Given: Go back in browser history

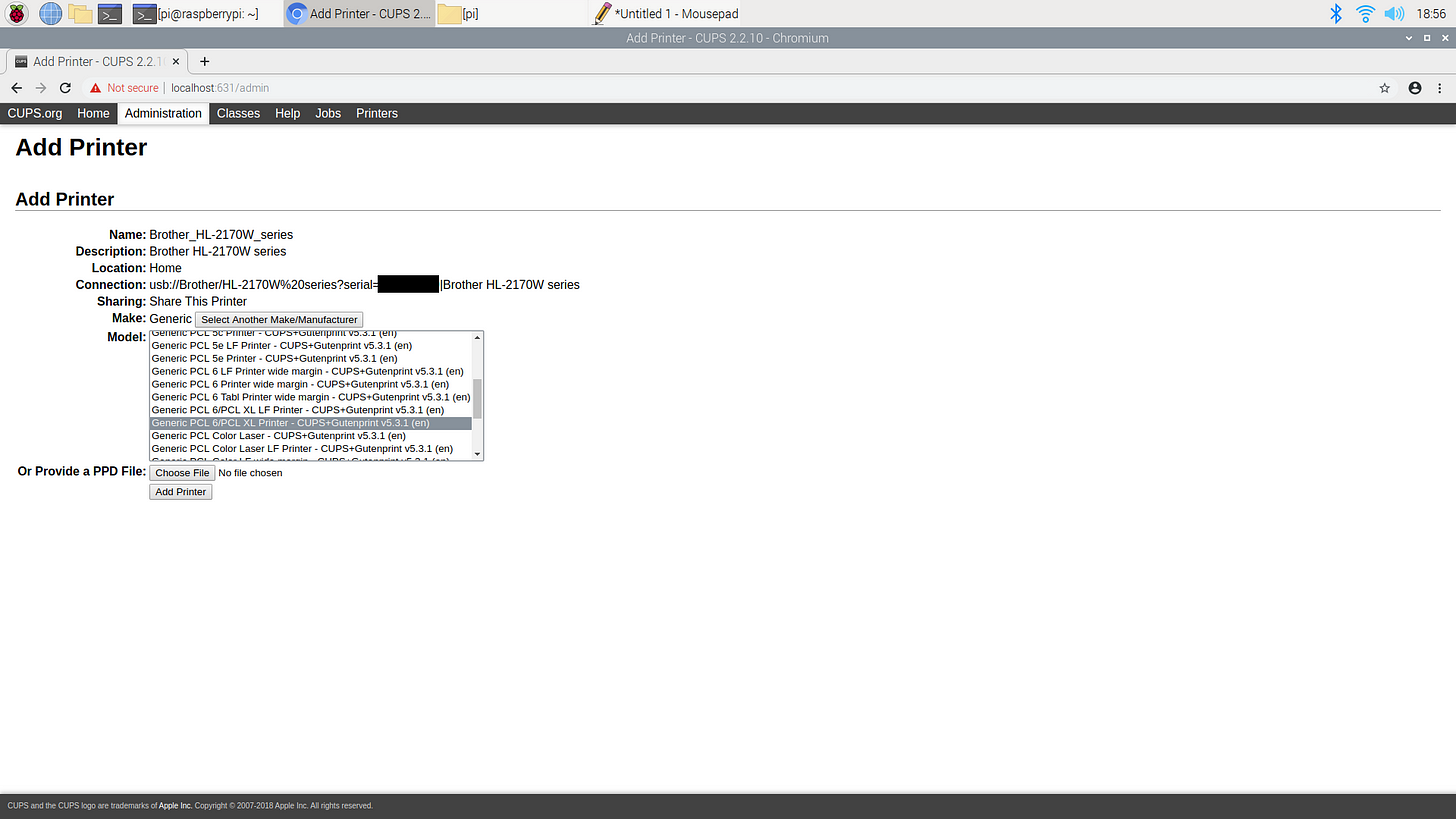Looking at the screenshot, I should pyautogui.click(x=17, y=88).
